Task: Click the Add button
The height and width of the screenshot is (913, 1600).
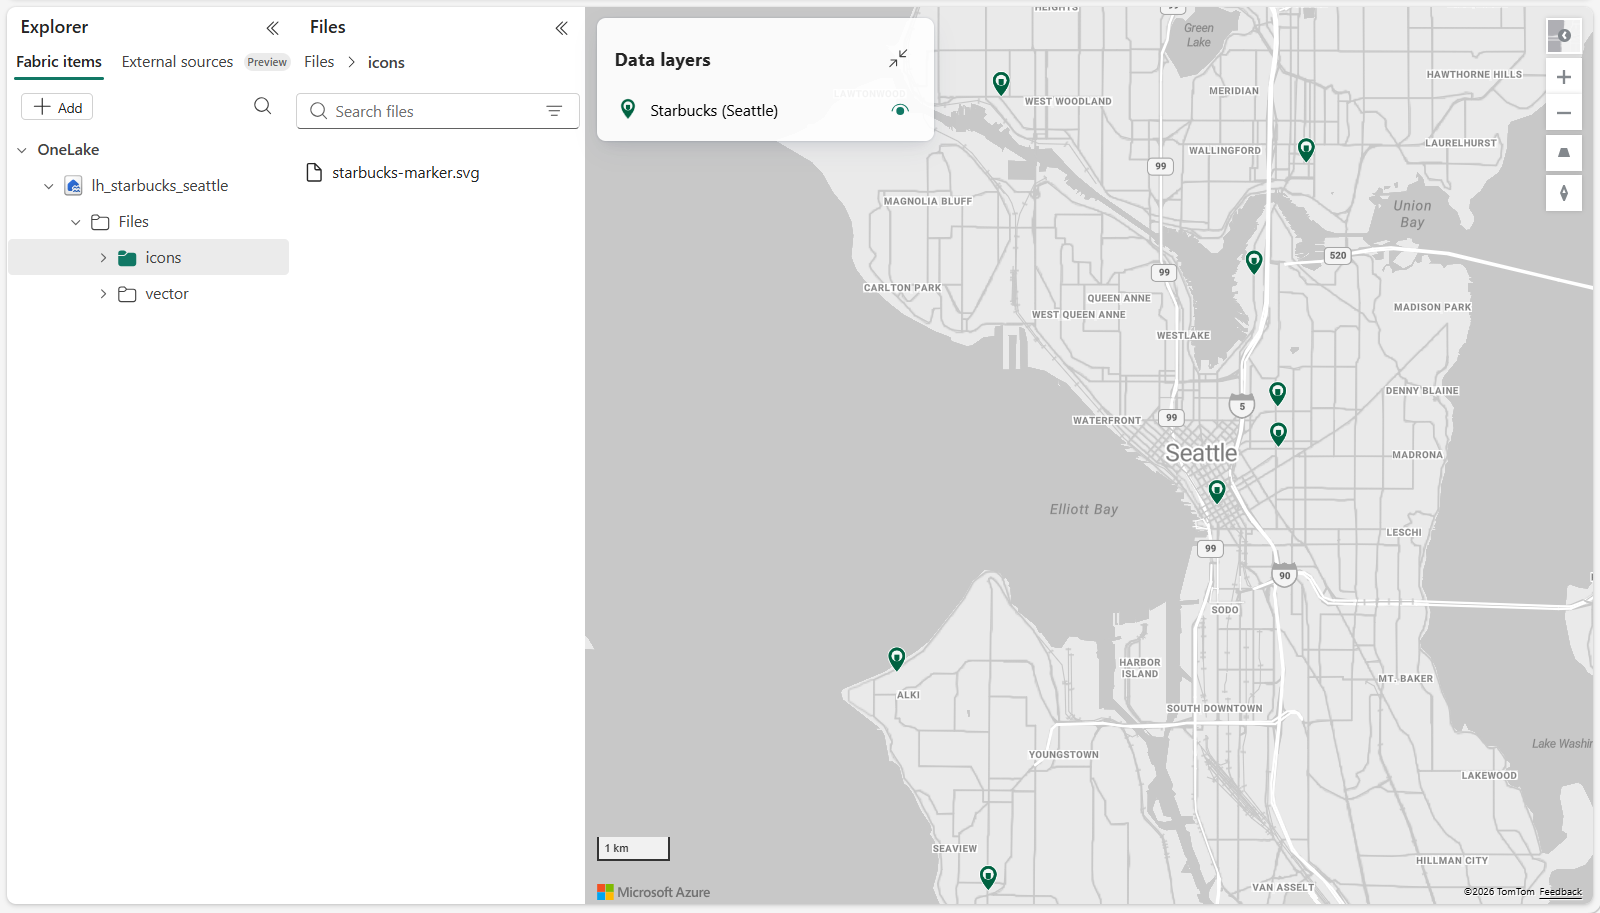Action: 57,107
